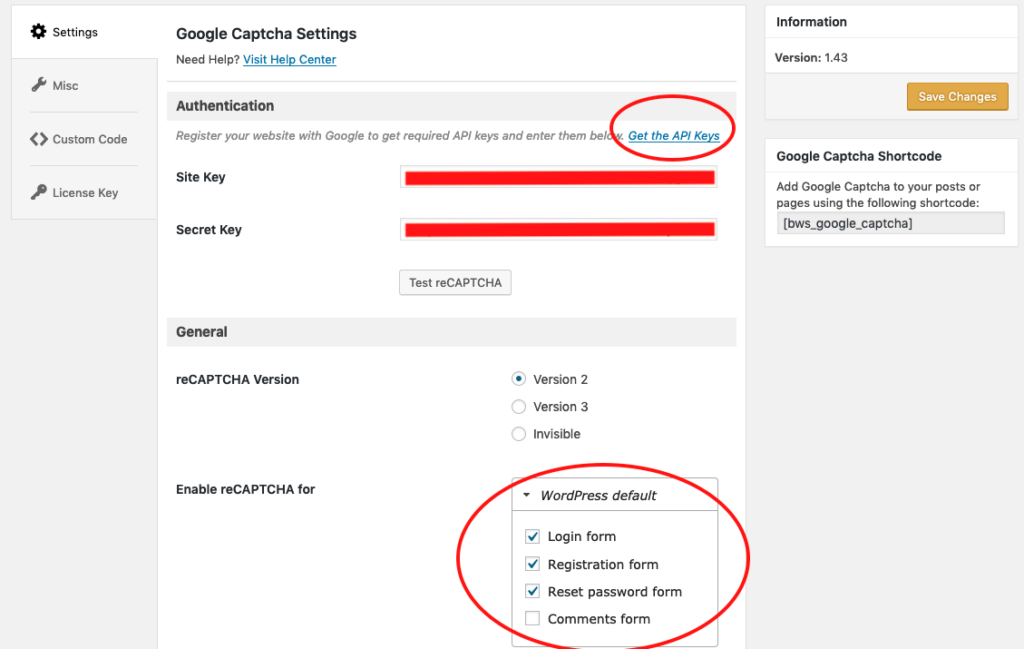Select the Custom Code brackets icon

38,139
